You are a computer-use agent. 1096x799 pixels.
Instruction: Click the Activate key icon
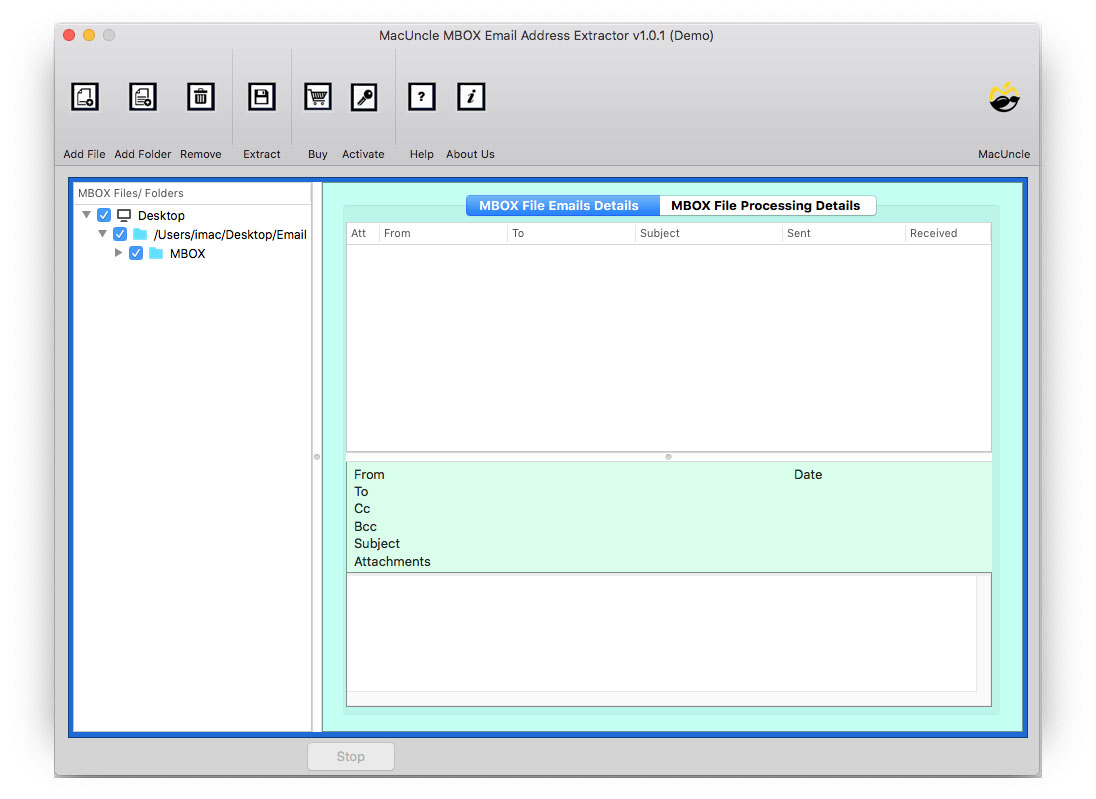tap(363, 97)
